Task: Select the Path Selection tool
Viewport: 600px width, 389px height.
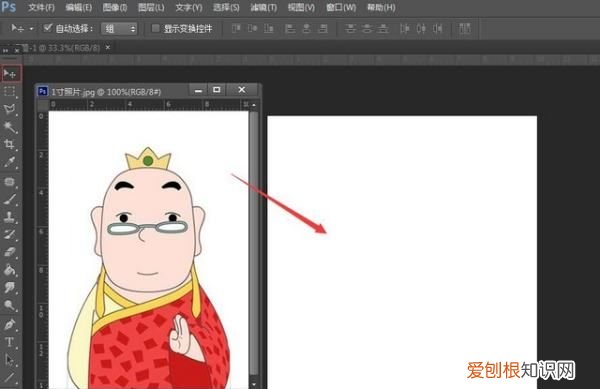Action: 10,360
